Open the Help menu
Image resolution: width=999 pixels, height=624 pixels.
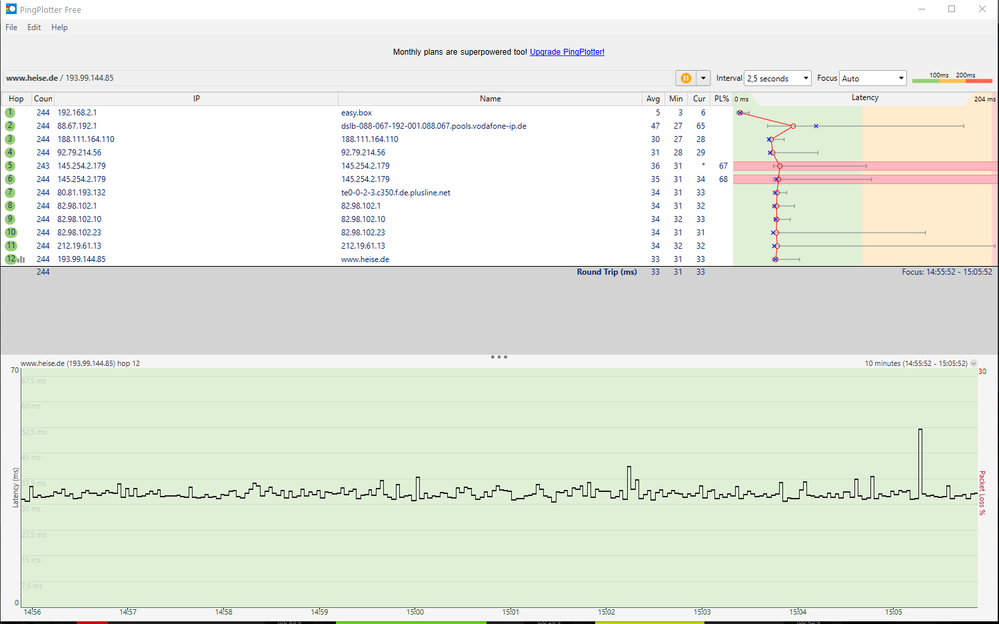point(59,27)
